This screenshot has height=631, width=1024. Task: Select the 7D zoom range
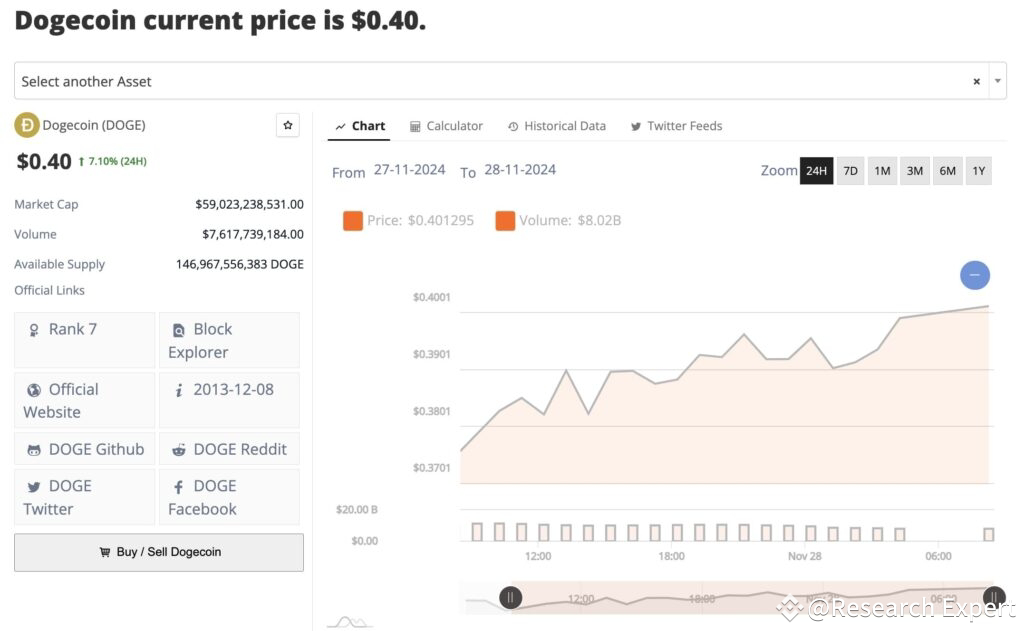pos(850,171)
